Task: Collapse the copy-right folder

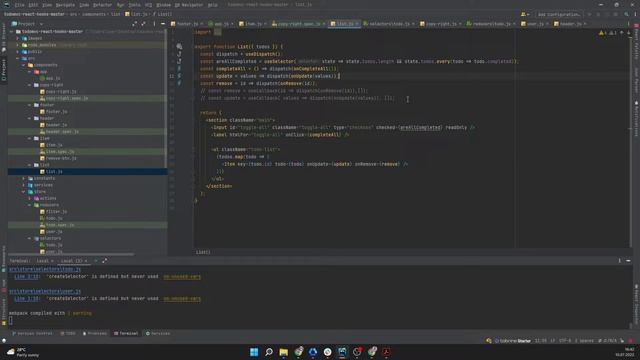Action: 30,85
